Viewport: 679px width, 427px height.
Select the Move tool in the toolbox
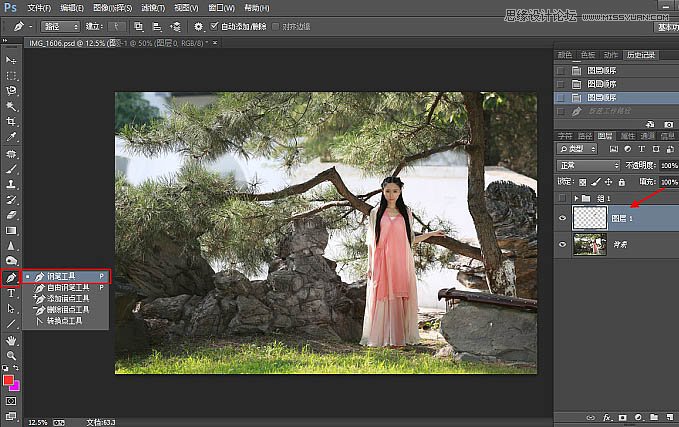point(11,60)
